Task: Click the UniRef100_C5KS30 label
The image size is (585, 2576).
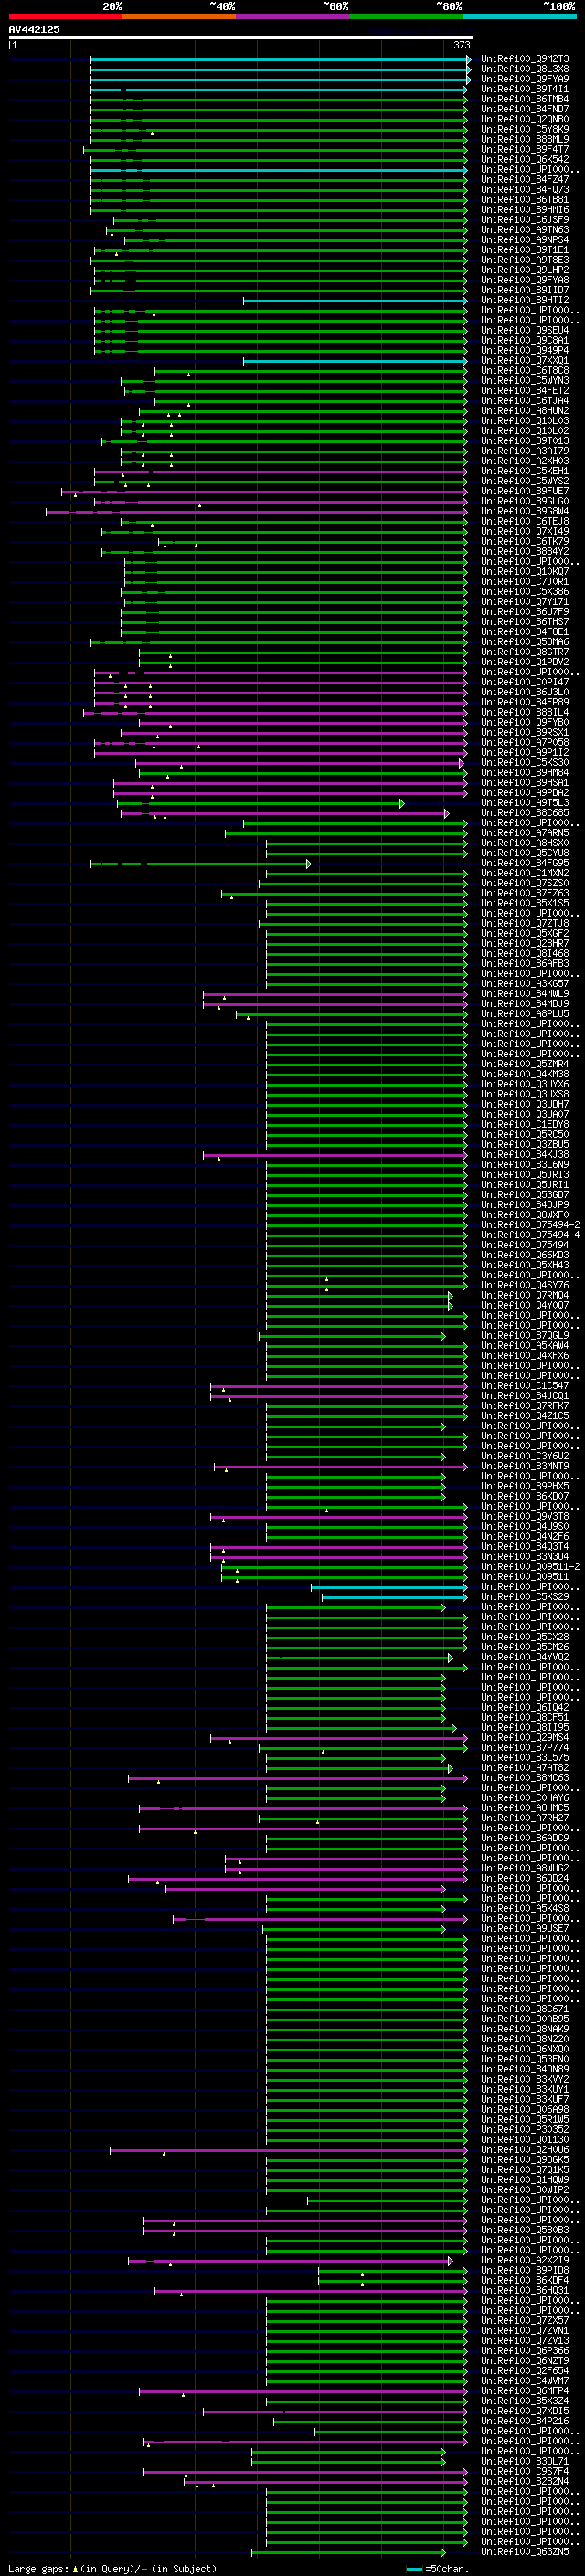Action: tap(525, 763)
